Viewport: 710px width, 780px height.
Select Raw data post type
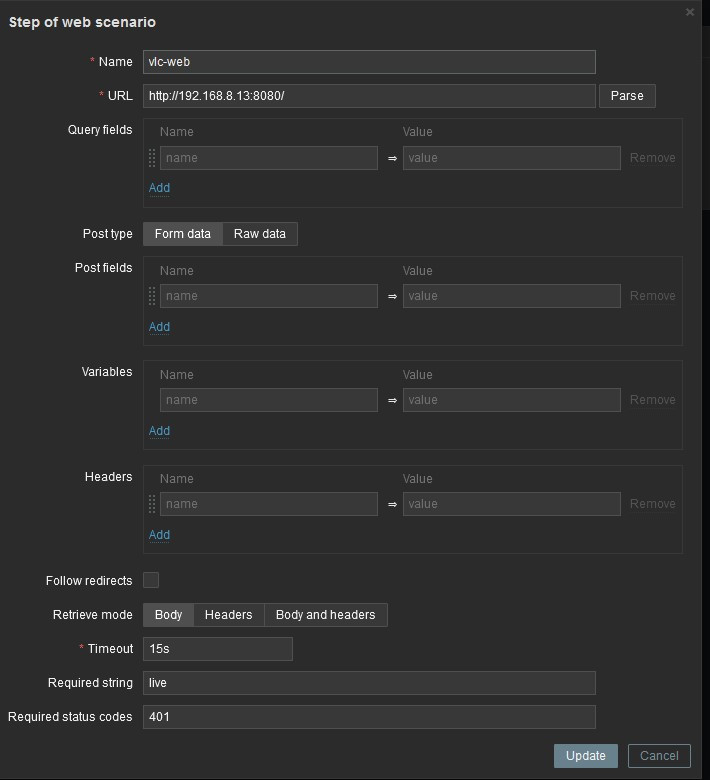(260, 234)
